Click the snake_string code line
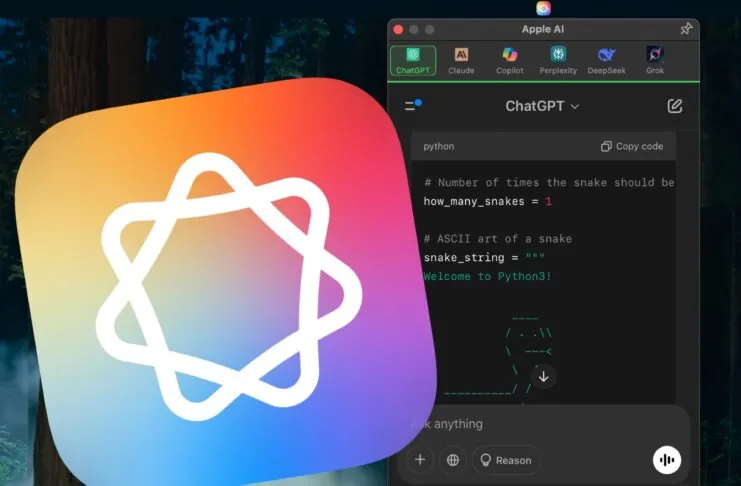The height and width of the screenshot is (486, 741). (484, 257)
